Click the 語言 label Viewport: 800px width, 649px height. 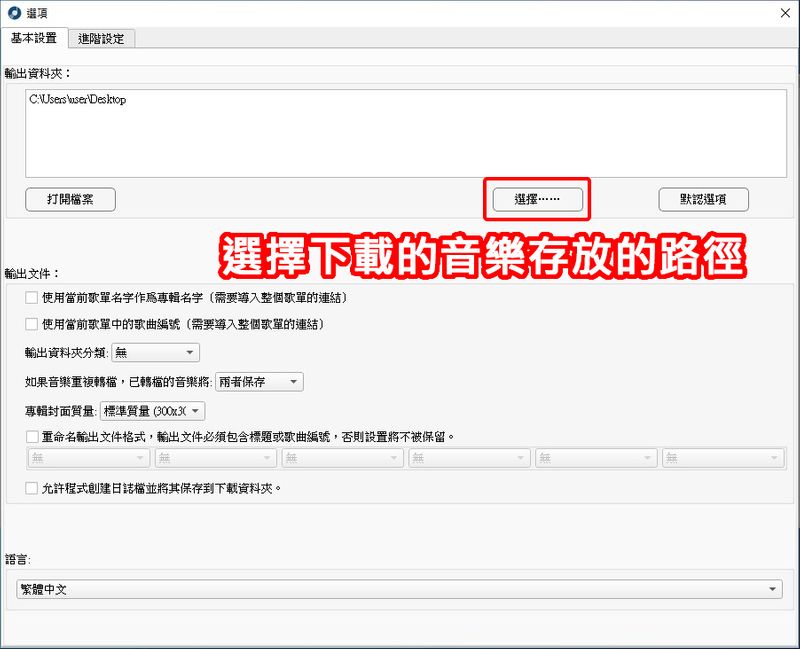tap(18, 560)
